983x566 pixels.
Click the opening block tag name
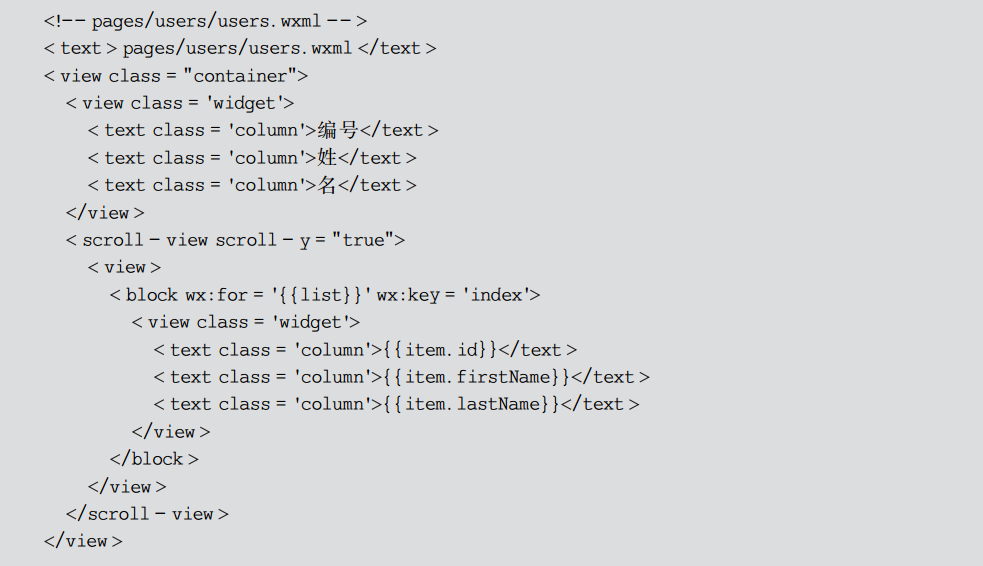click(152, 295)
